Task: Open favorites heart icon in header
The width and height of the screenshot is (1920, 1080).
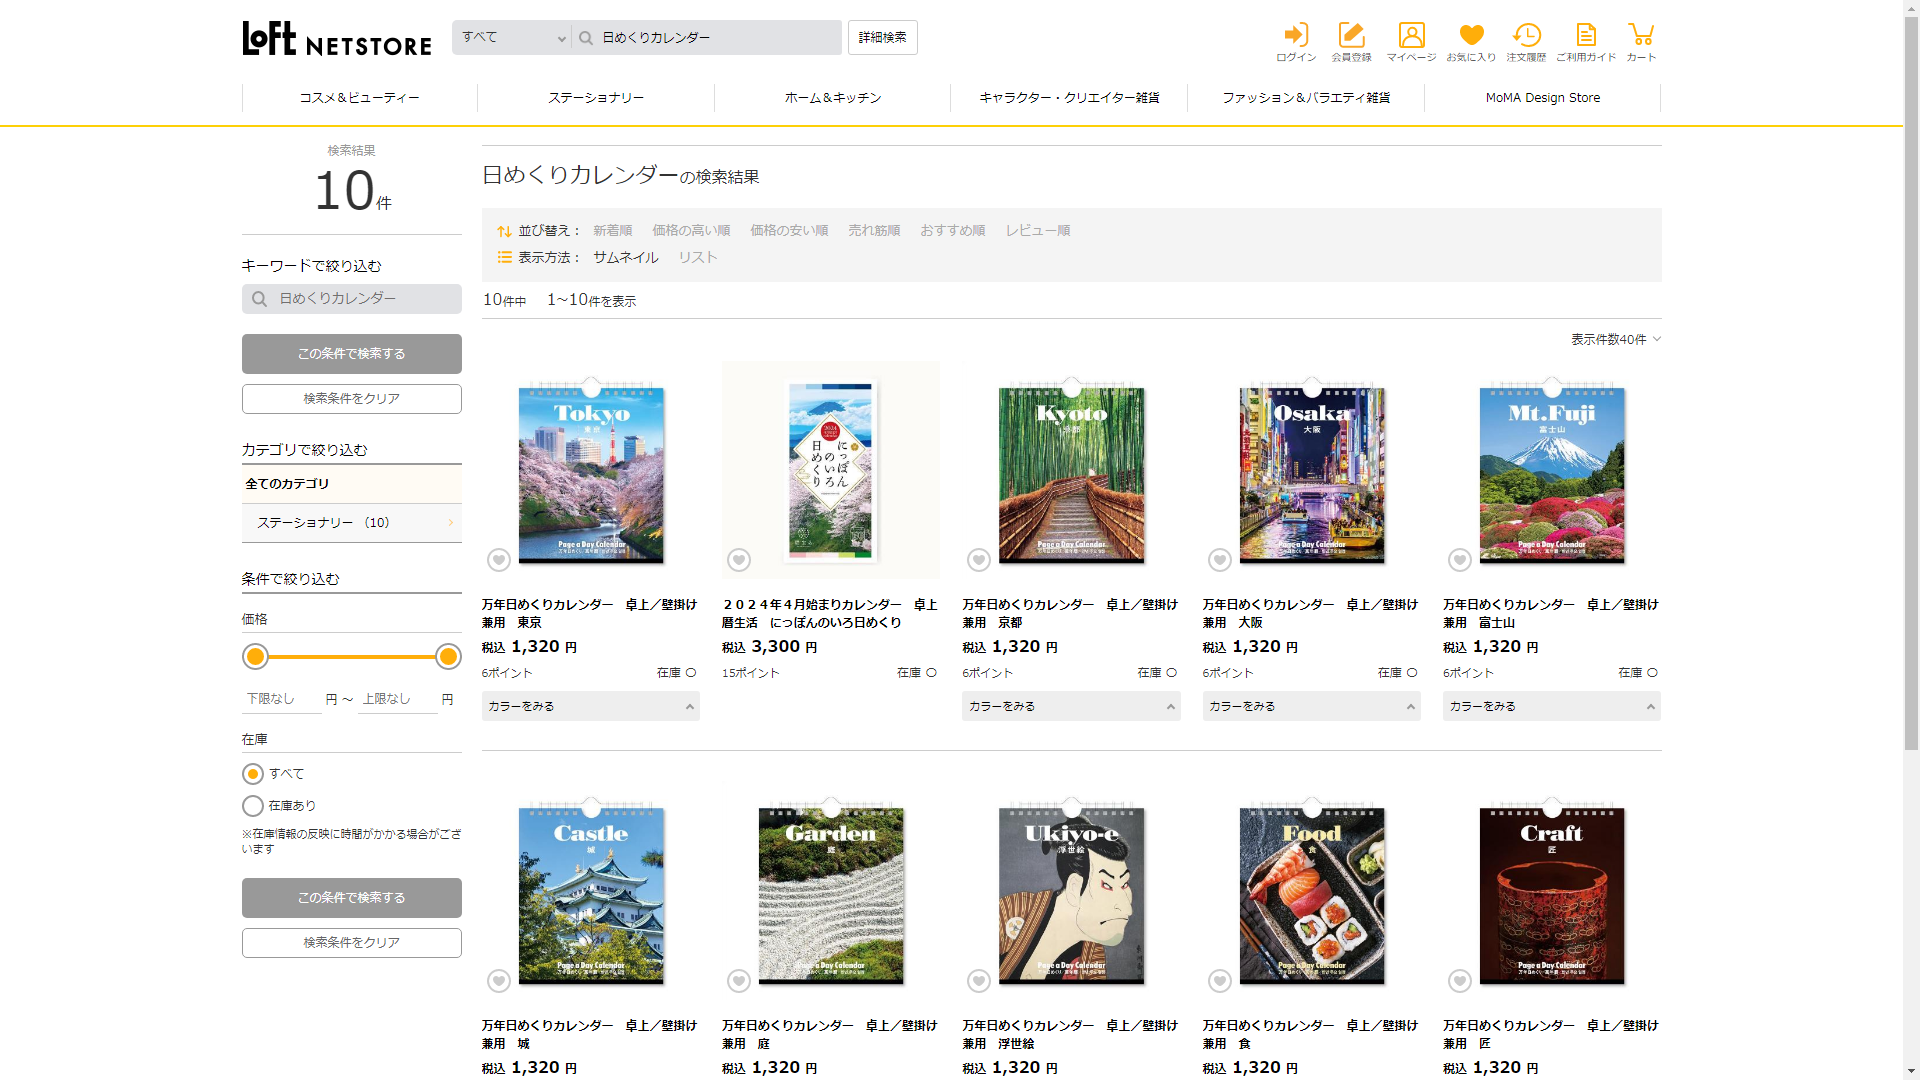Action: click(1471, 36)
